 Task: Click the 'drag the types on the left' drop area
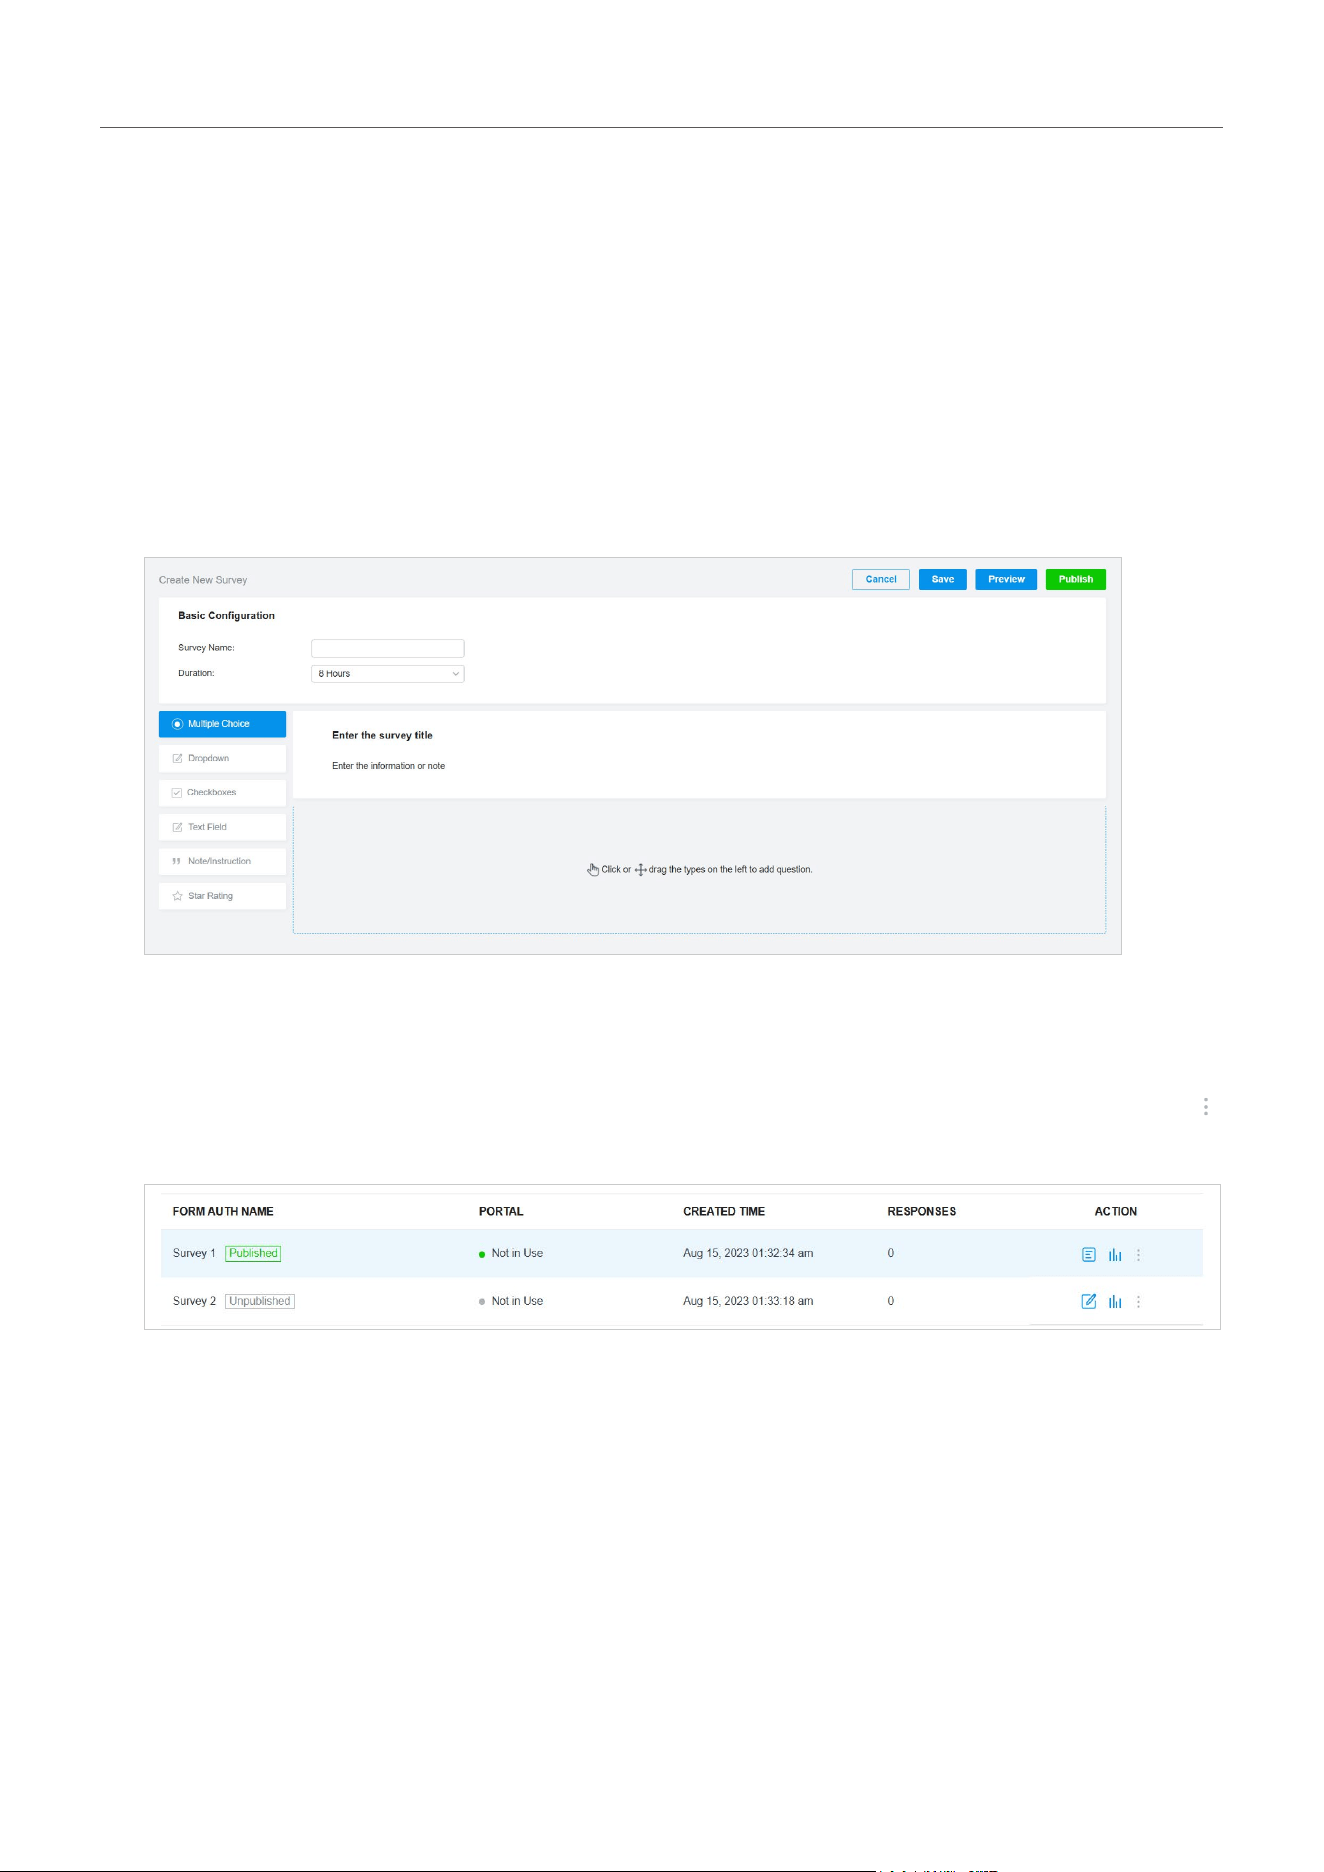699,870
